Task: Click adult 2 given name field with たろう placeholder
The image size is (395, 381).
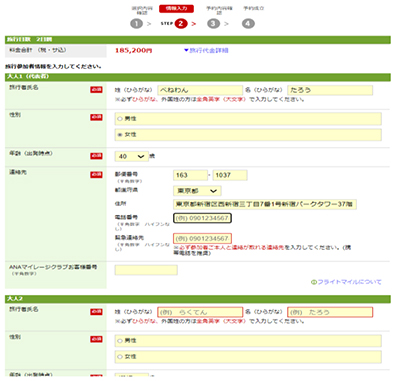Action: [330, 312]
